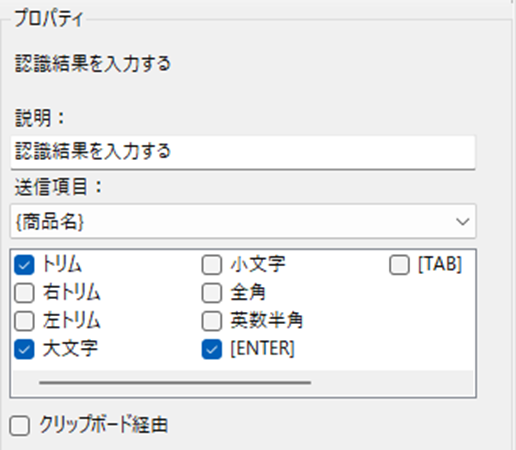
Task: Uncheck the [ENTER] checkbox
Action: coord(212,349)
